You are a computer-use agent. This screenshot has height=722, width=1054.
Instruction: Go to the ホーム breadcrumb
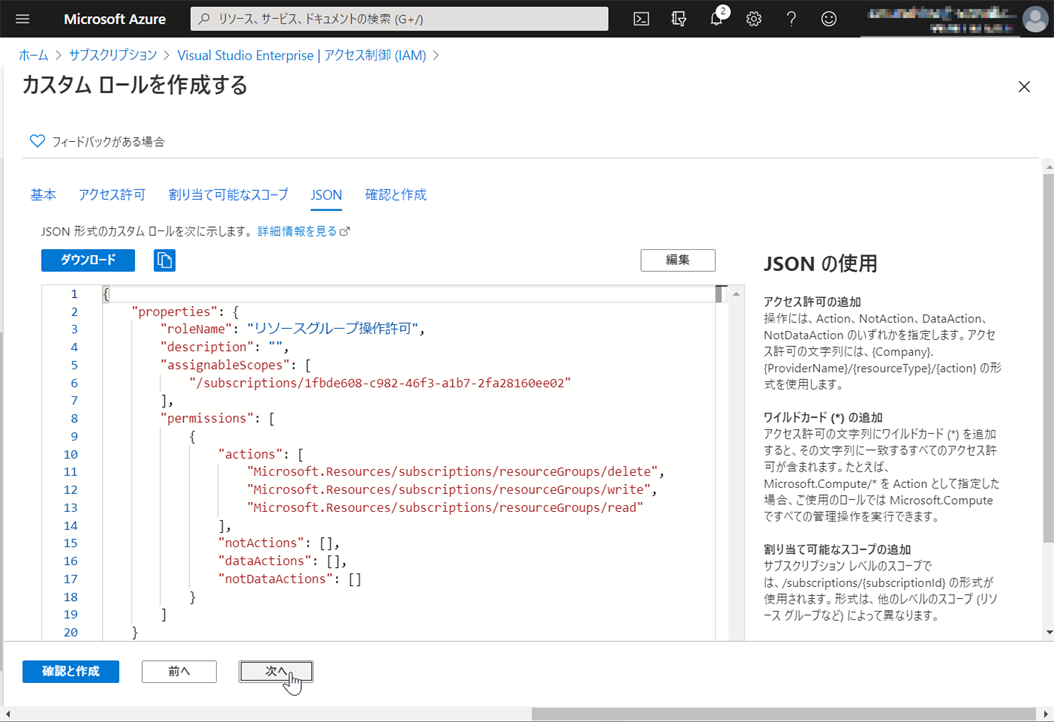[x=34, y=55]
